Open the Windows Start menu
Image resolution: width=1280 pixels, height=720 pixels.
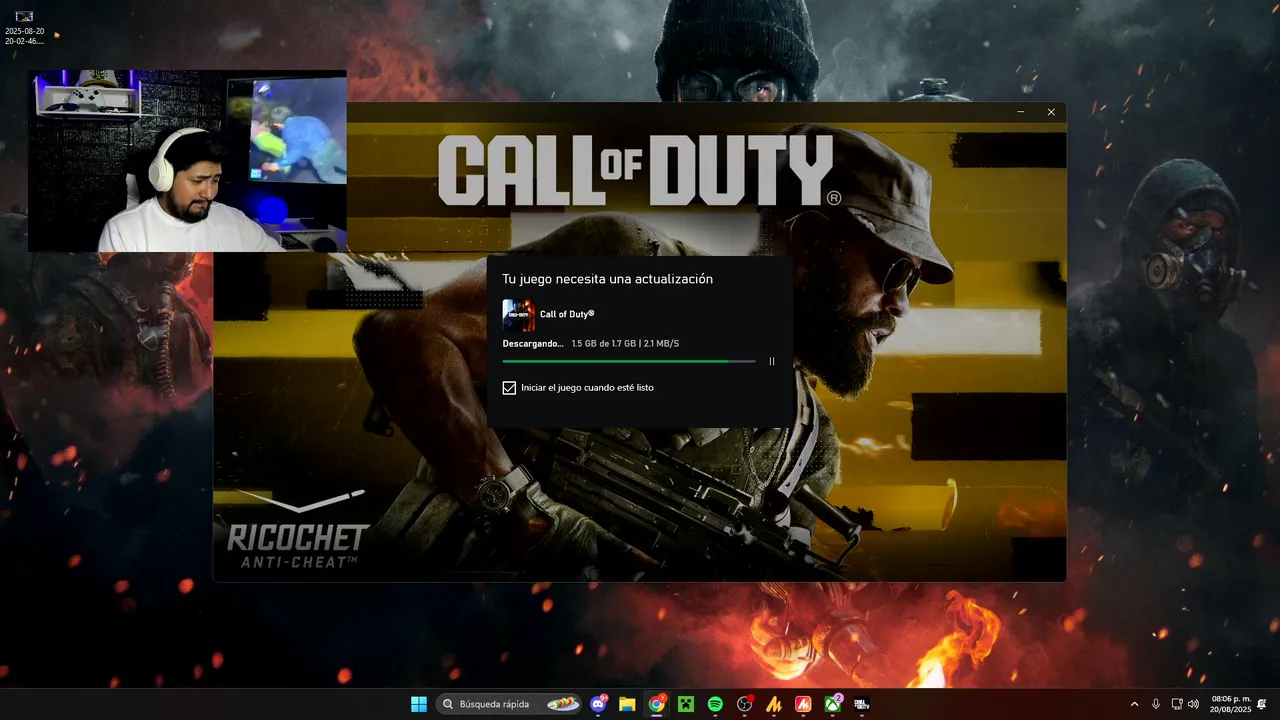419,704
